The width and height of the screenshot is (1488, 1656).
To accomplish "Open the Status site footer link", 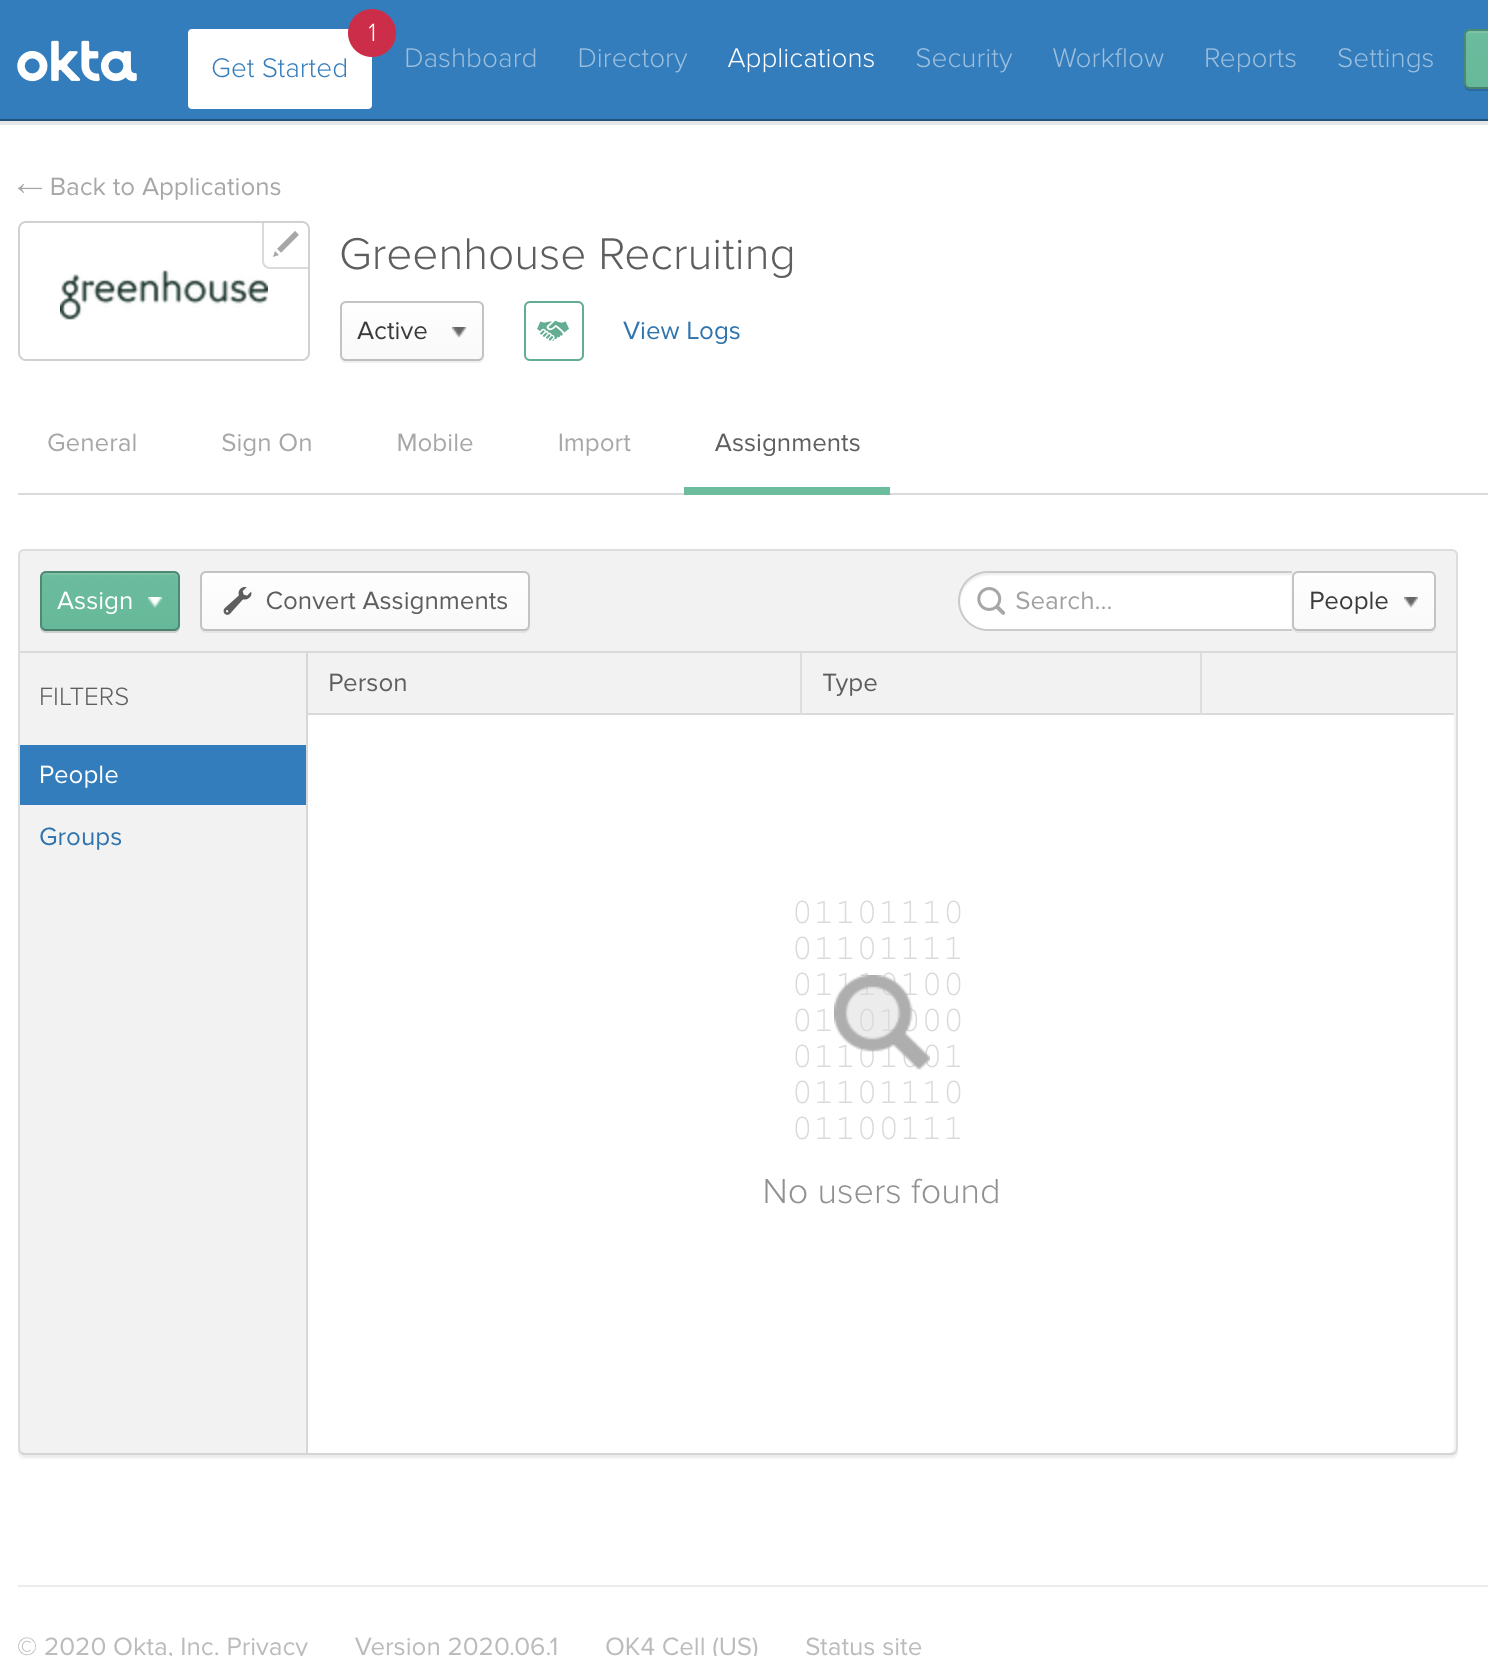I will tap(864, 1645).
